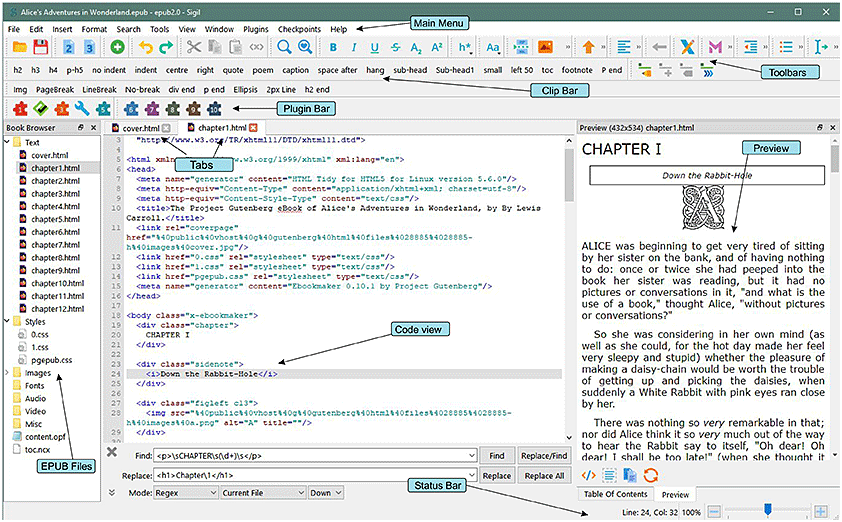Click the Italic formatting icon

coord(354,47)
